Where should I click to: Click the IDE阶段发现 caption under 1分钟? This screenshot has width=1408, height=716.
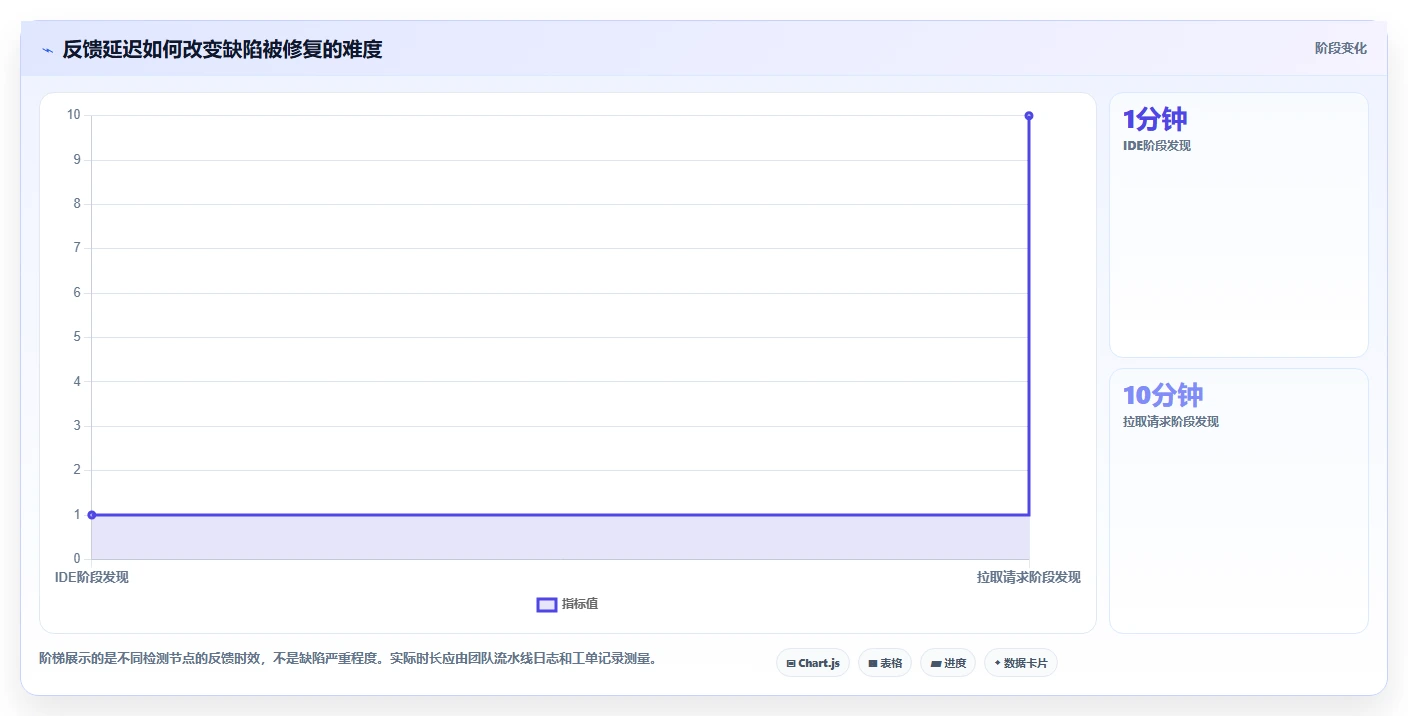(1157, 146)
